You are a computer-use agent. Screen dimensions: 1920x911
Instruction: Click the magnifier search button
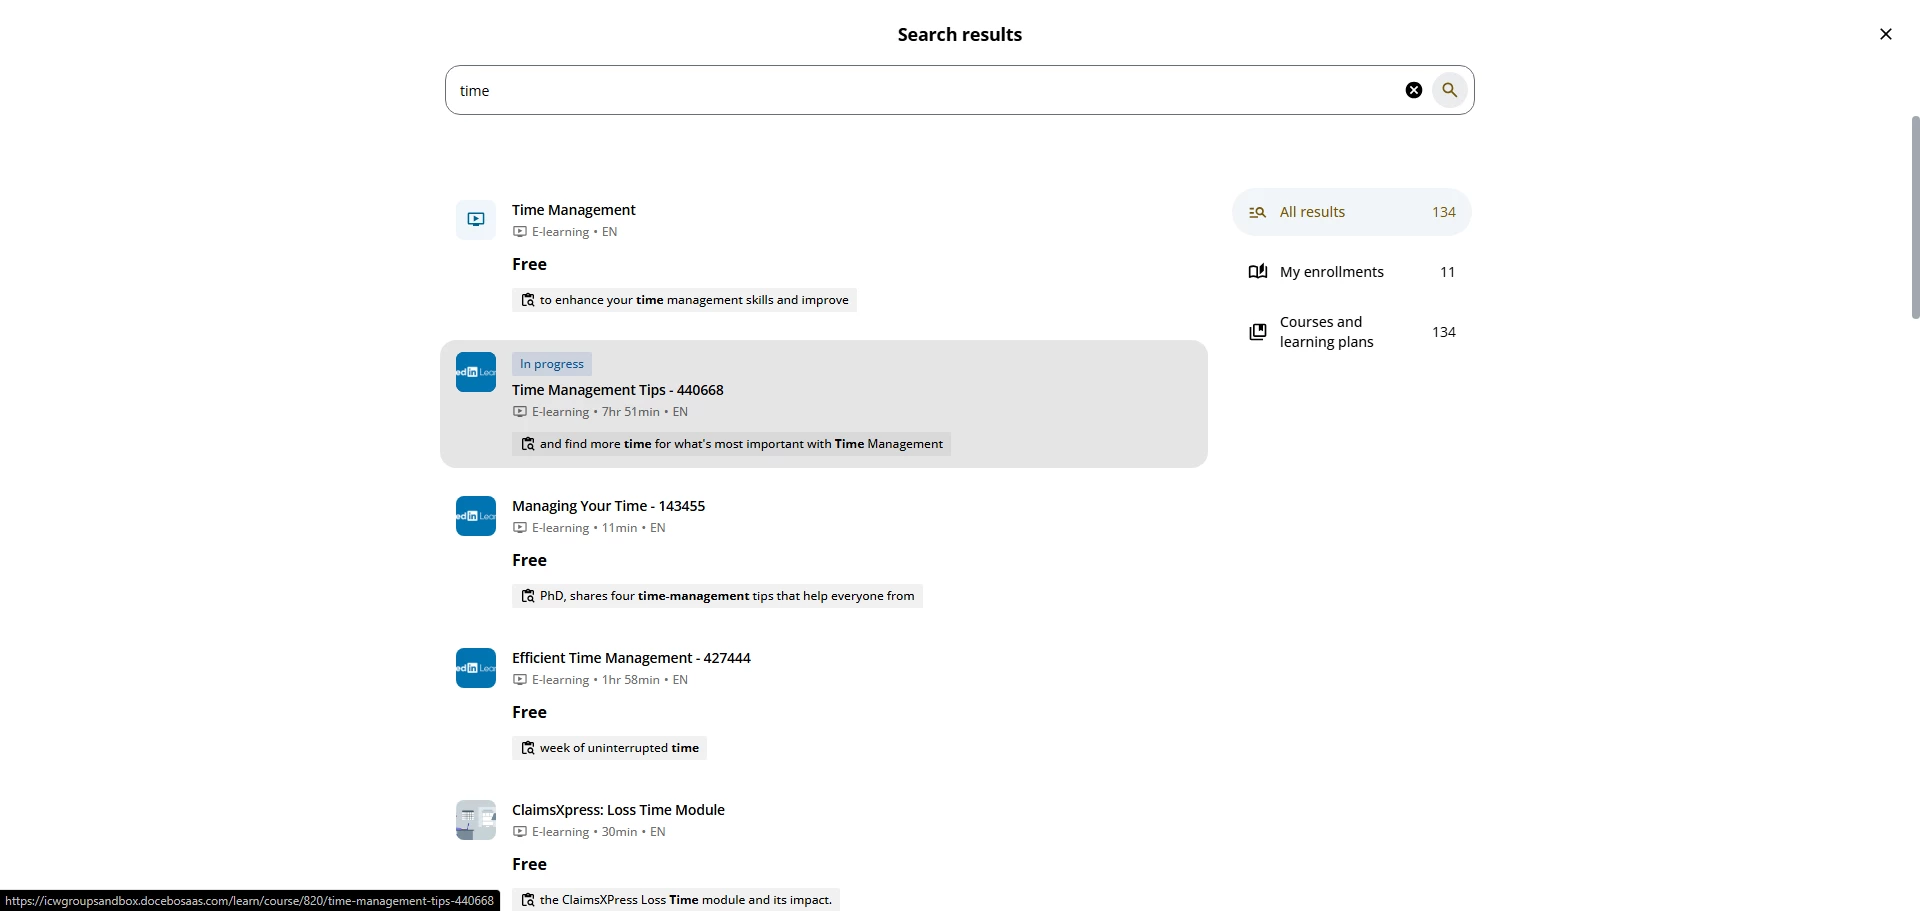point(1449,90)
